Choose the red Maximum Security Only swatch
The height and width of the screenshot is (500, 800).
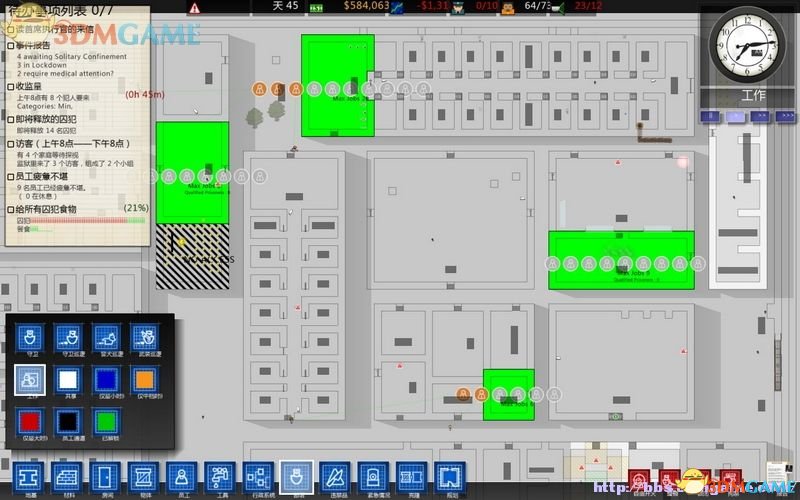30,421
